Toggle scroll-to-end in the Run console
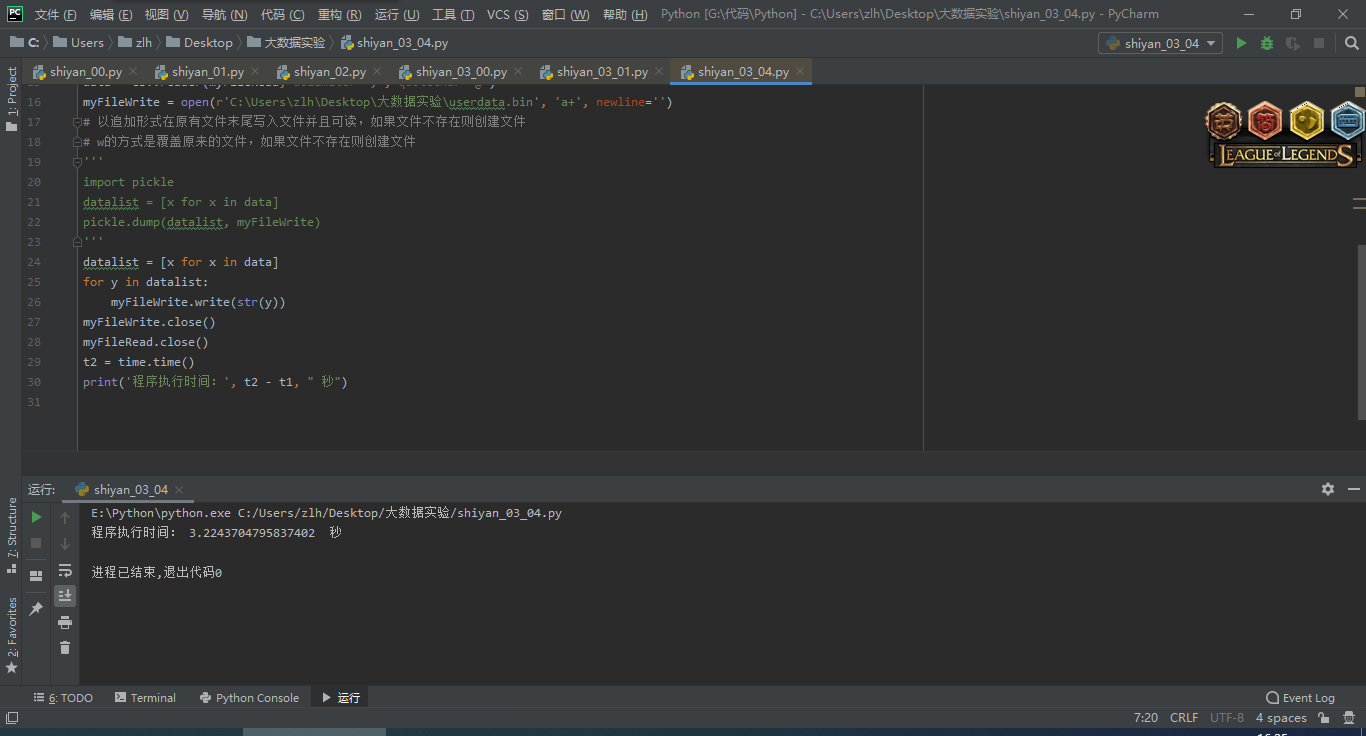 pyautogui.click(x=65, y=596)
